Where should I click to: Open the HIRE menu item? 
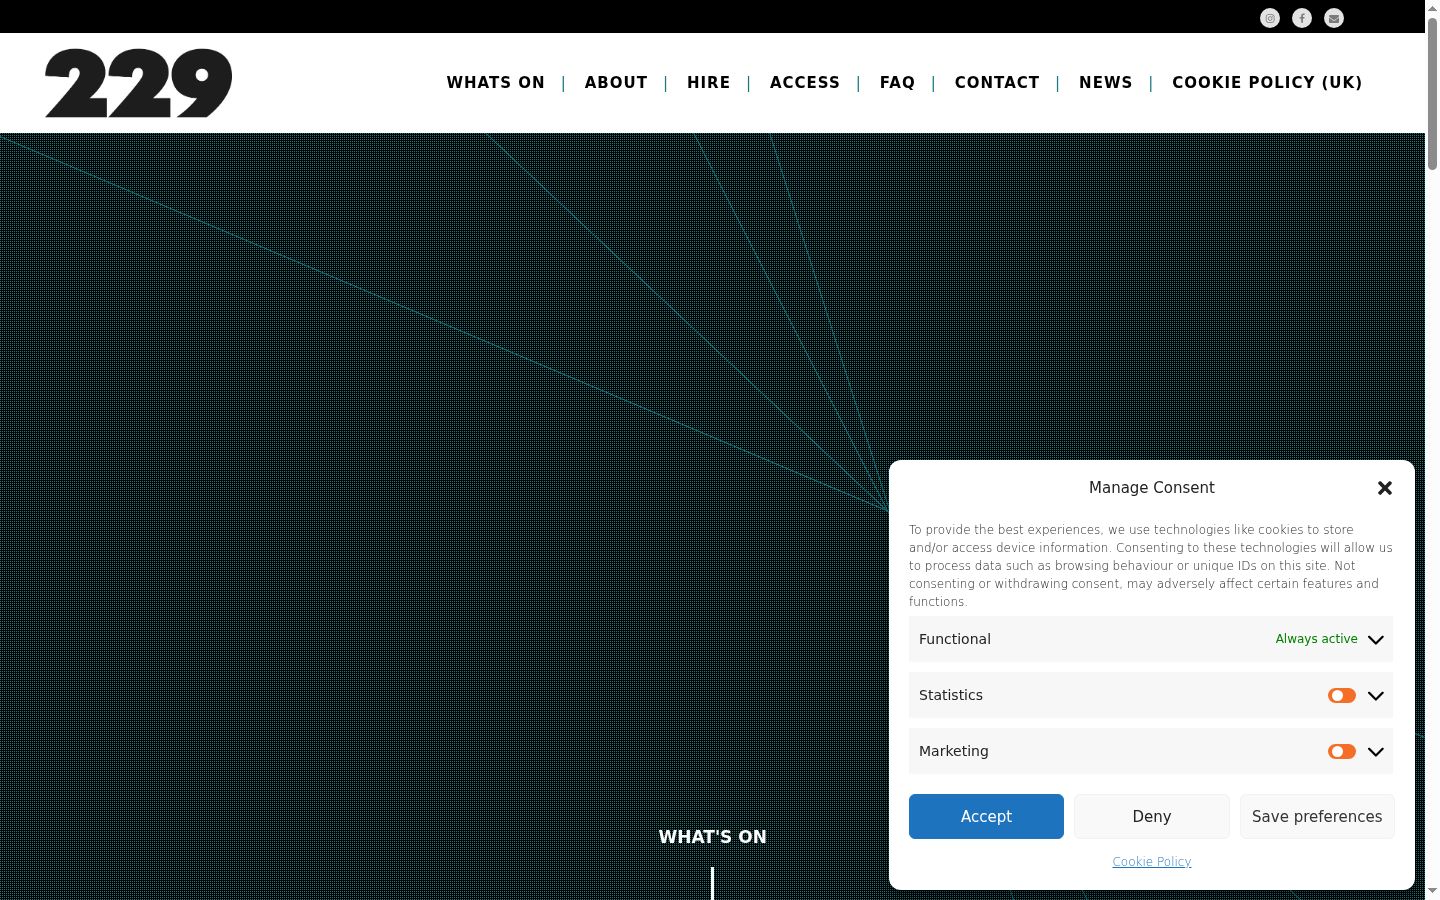tap(709, 83)
